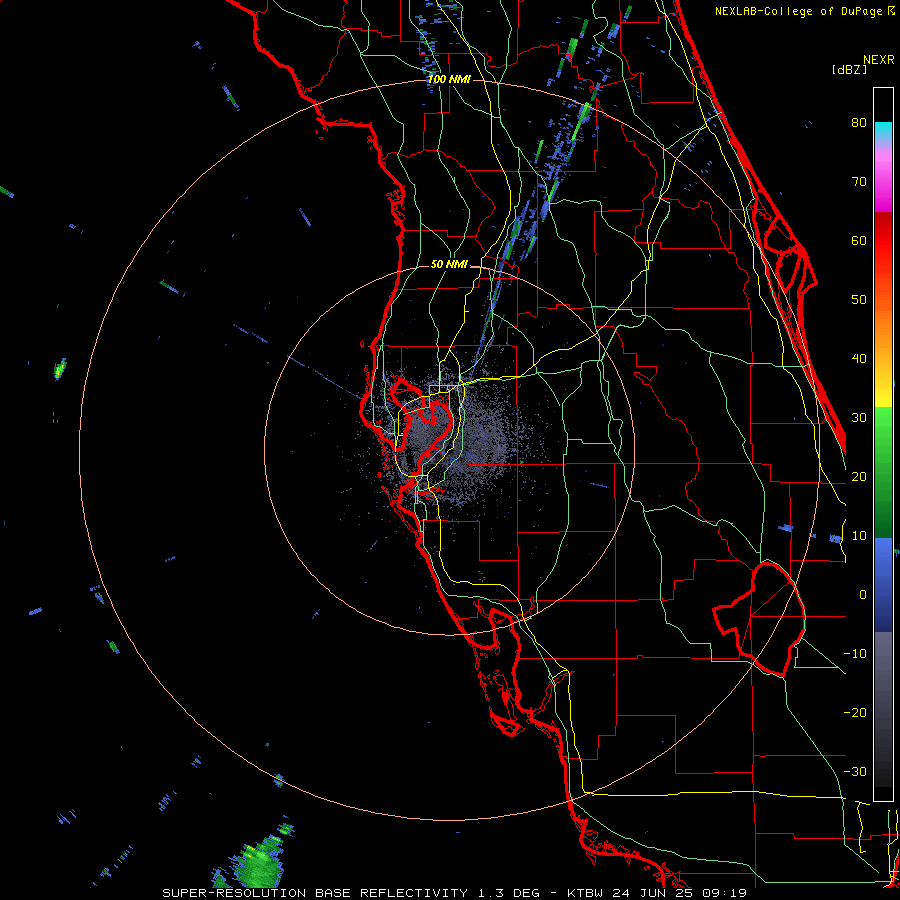
Task: Click the 70 value on the dBZ scale
Action: [x=859, y=182]
